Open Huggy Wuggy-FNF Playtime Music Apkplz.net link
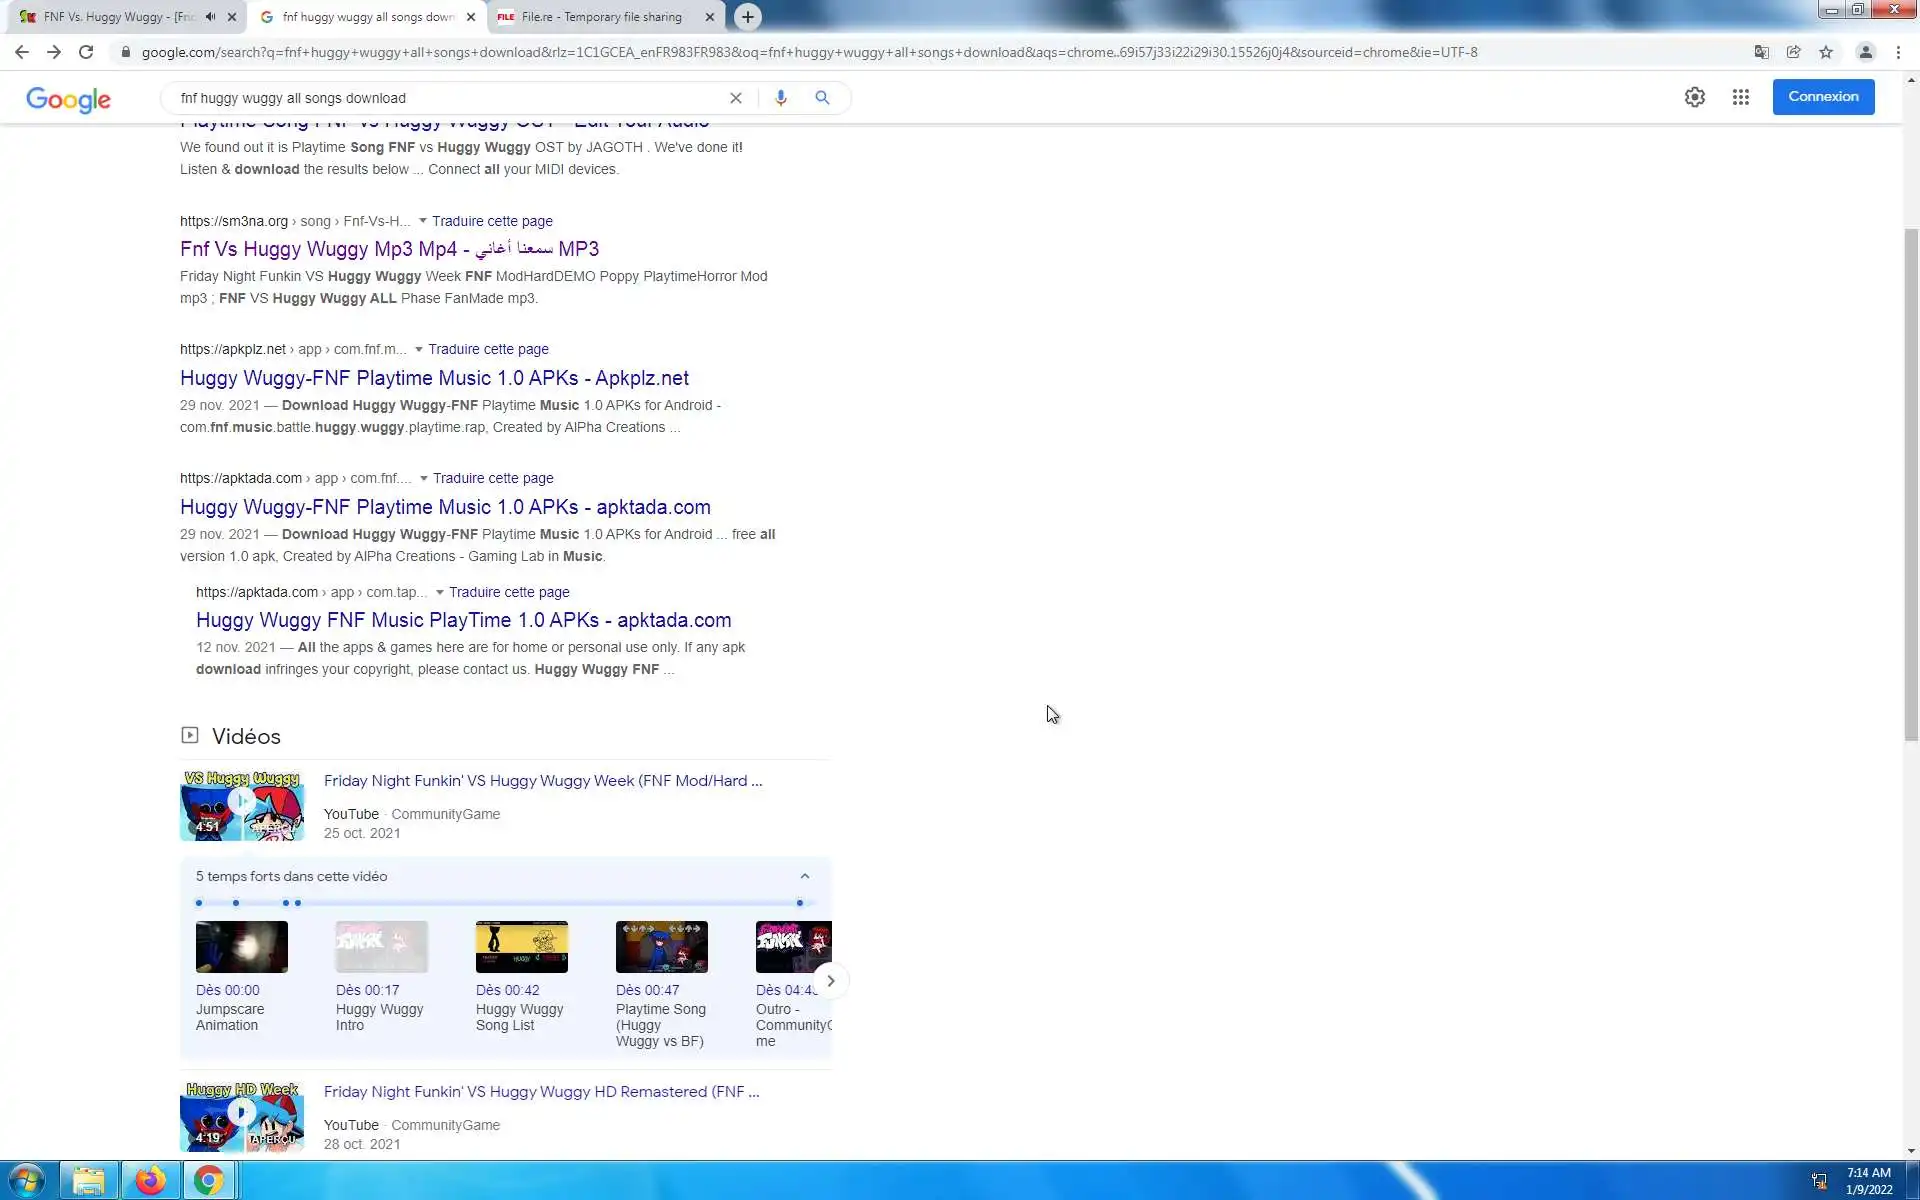1920x1200 pixels. [434, 378]
